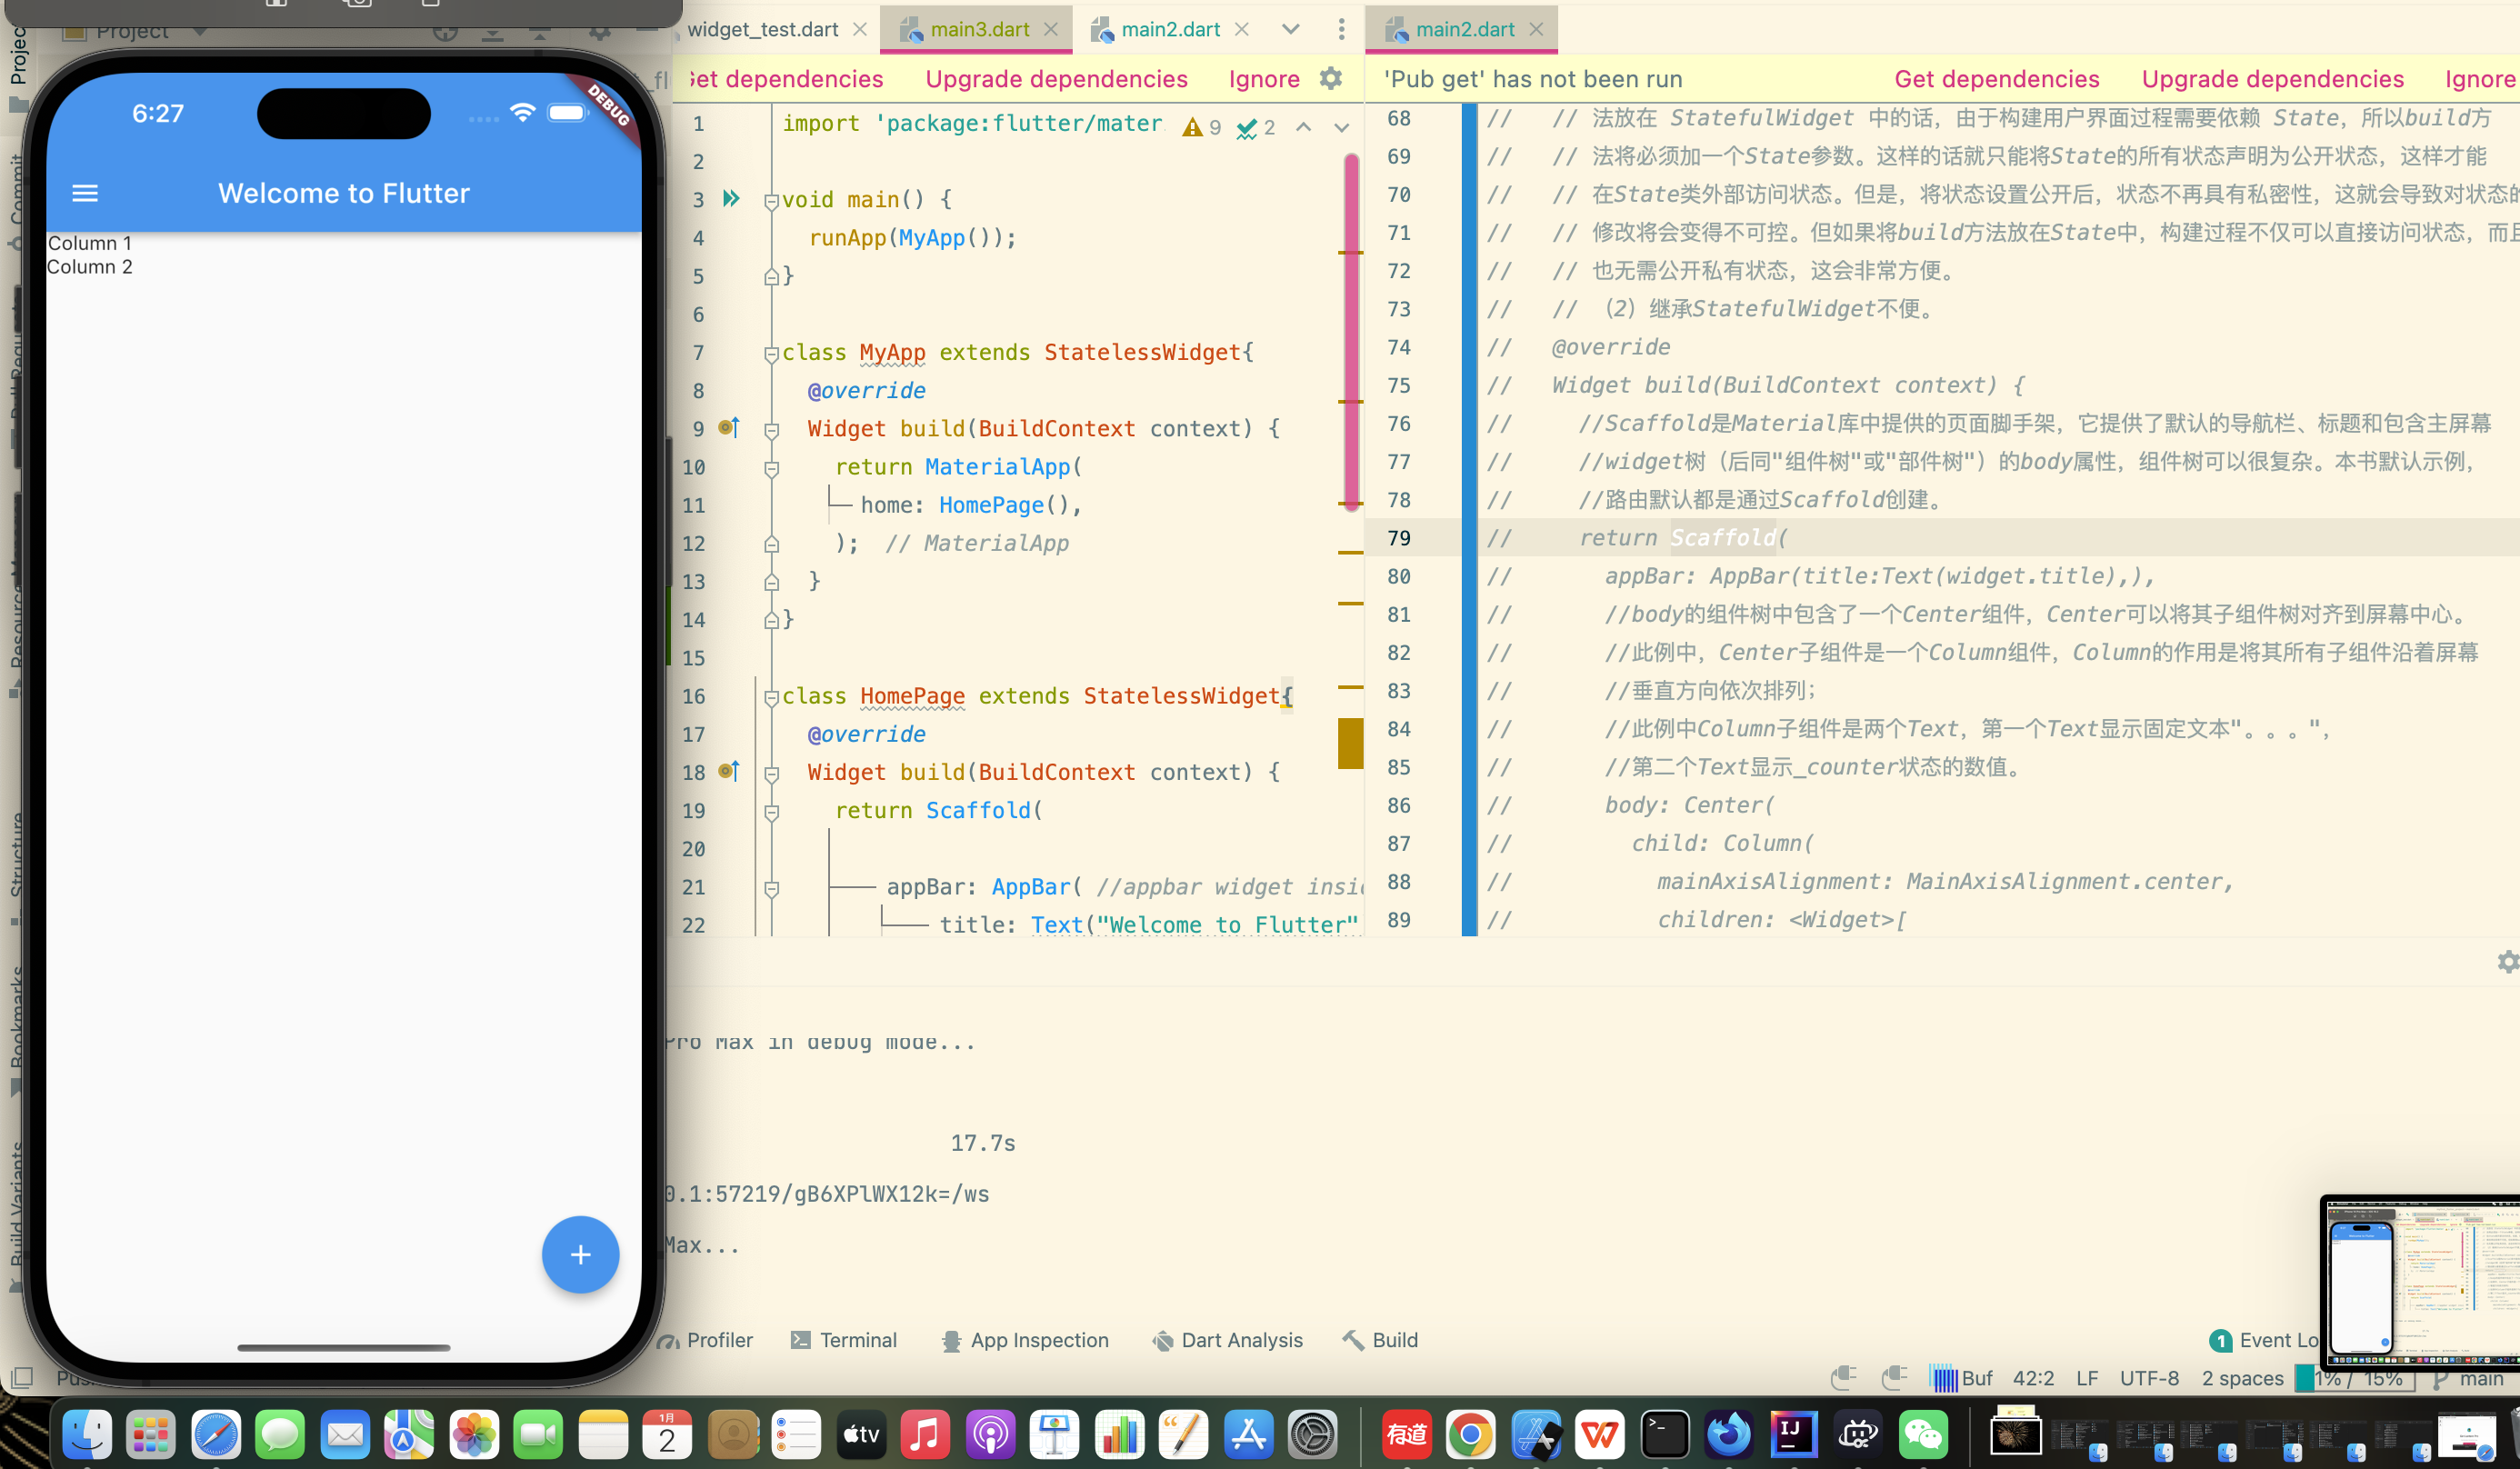2520x1469 pixels.
Task: Click the screenshot thumbnail preview
Action: (x=2420, y=1281)
